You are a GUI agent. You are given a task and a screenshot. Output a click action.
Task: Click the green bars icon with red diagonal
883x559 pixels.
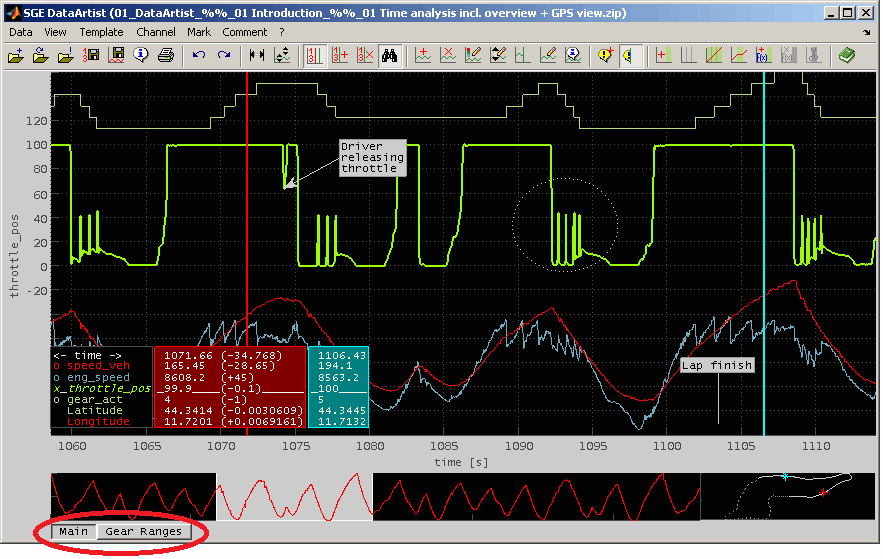pos(713,55)
